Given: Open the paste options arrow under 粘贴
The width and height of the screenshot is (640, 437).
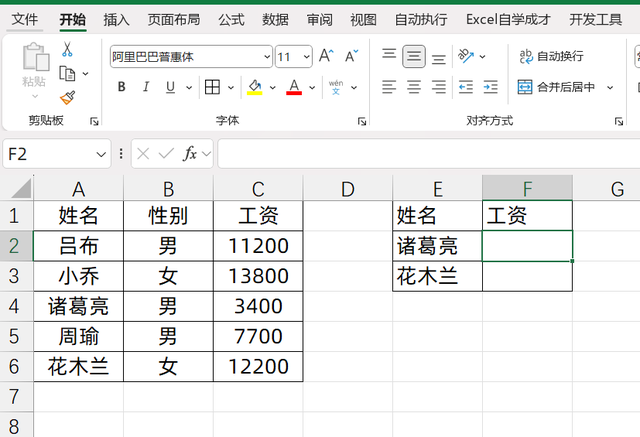Looking at the screenshot, I should 35,97.
